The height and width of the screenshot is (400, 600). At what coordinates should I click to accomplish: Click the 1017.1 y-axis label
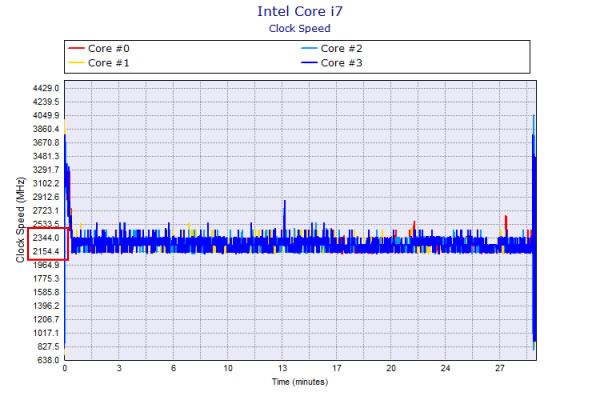46,333
